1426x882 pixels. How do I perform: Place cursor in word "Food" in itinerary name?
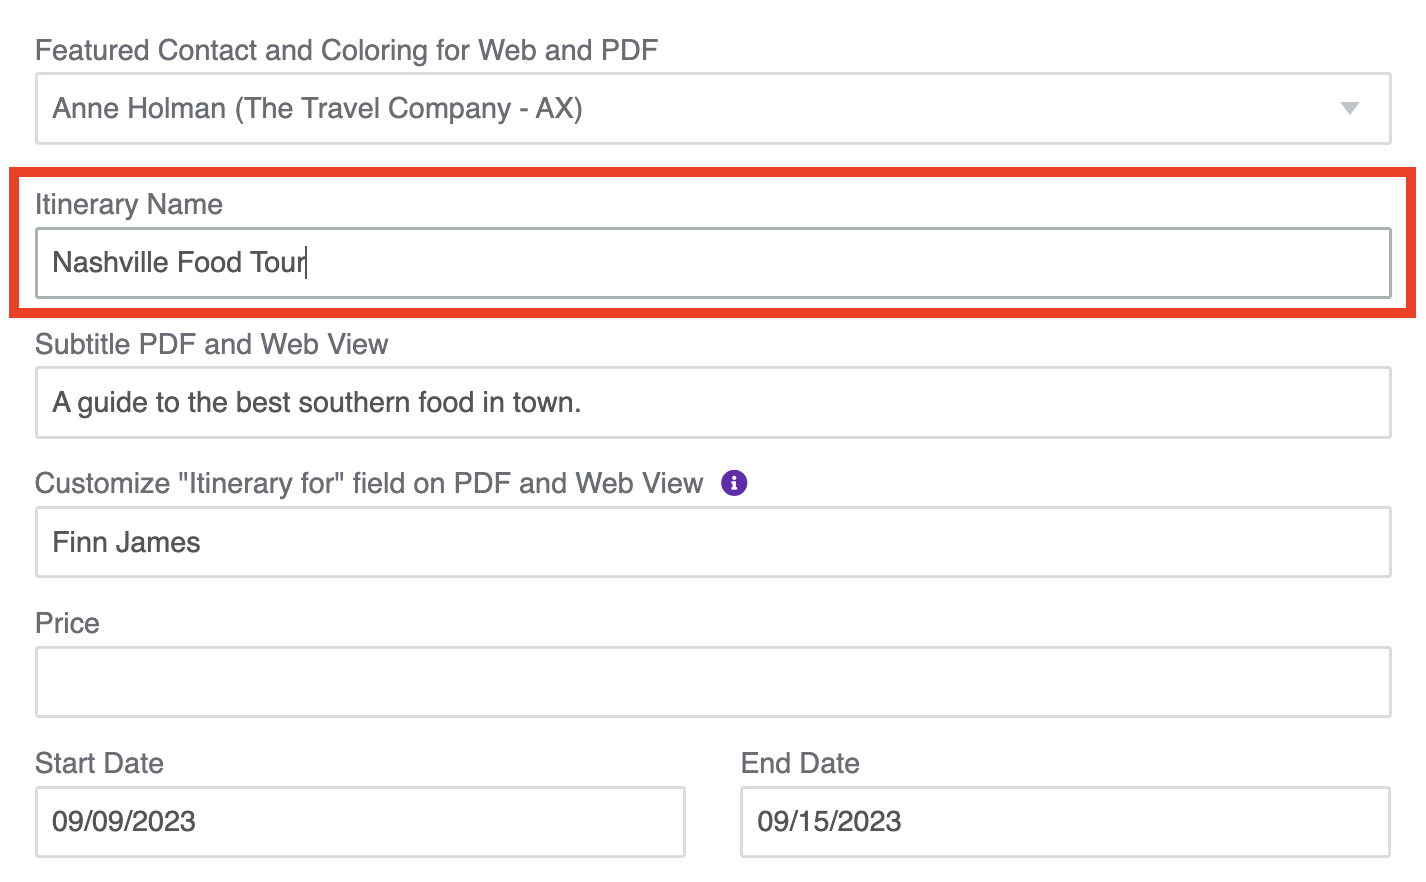[210, 262]
